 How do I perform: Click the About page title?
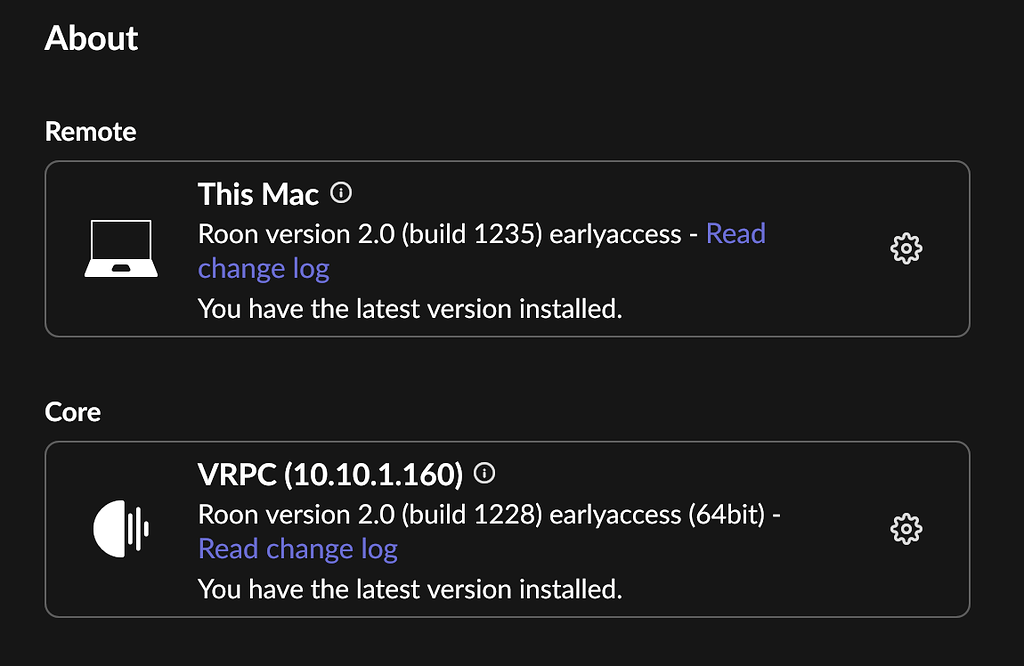[91, 38]
